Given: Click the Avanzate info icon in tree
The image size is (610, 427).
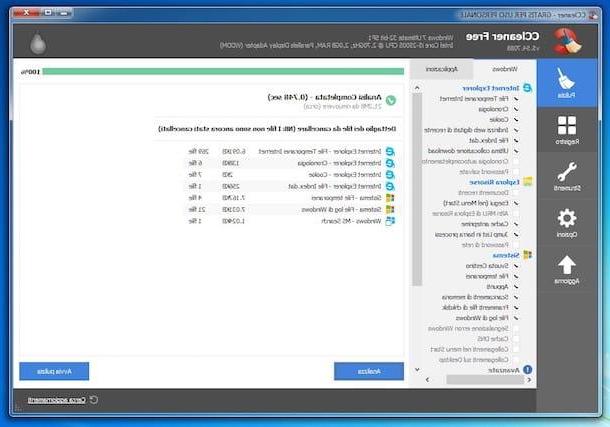Looking at the screenshot, I should 528,369.
